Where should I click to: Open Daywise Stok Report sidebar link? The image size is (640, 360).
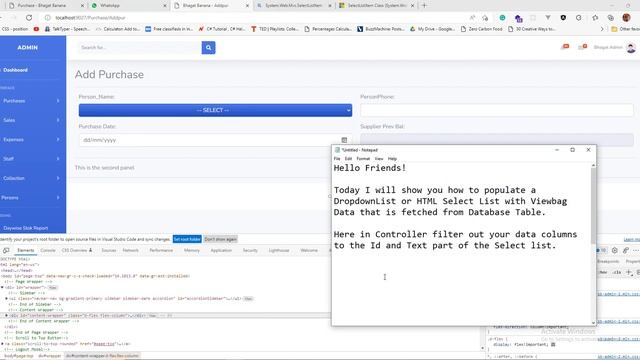click(x=25, y=228)
